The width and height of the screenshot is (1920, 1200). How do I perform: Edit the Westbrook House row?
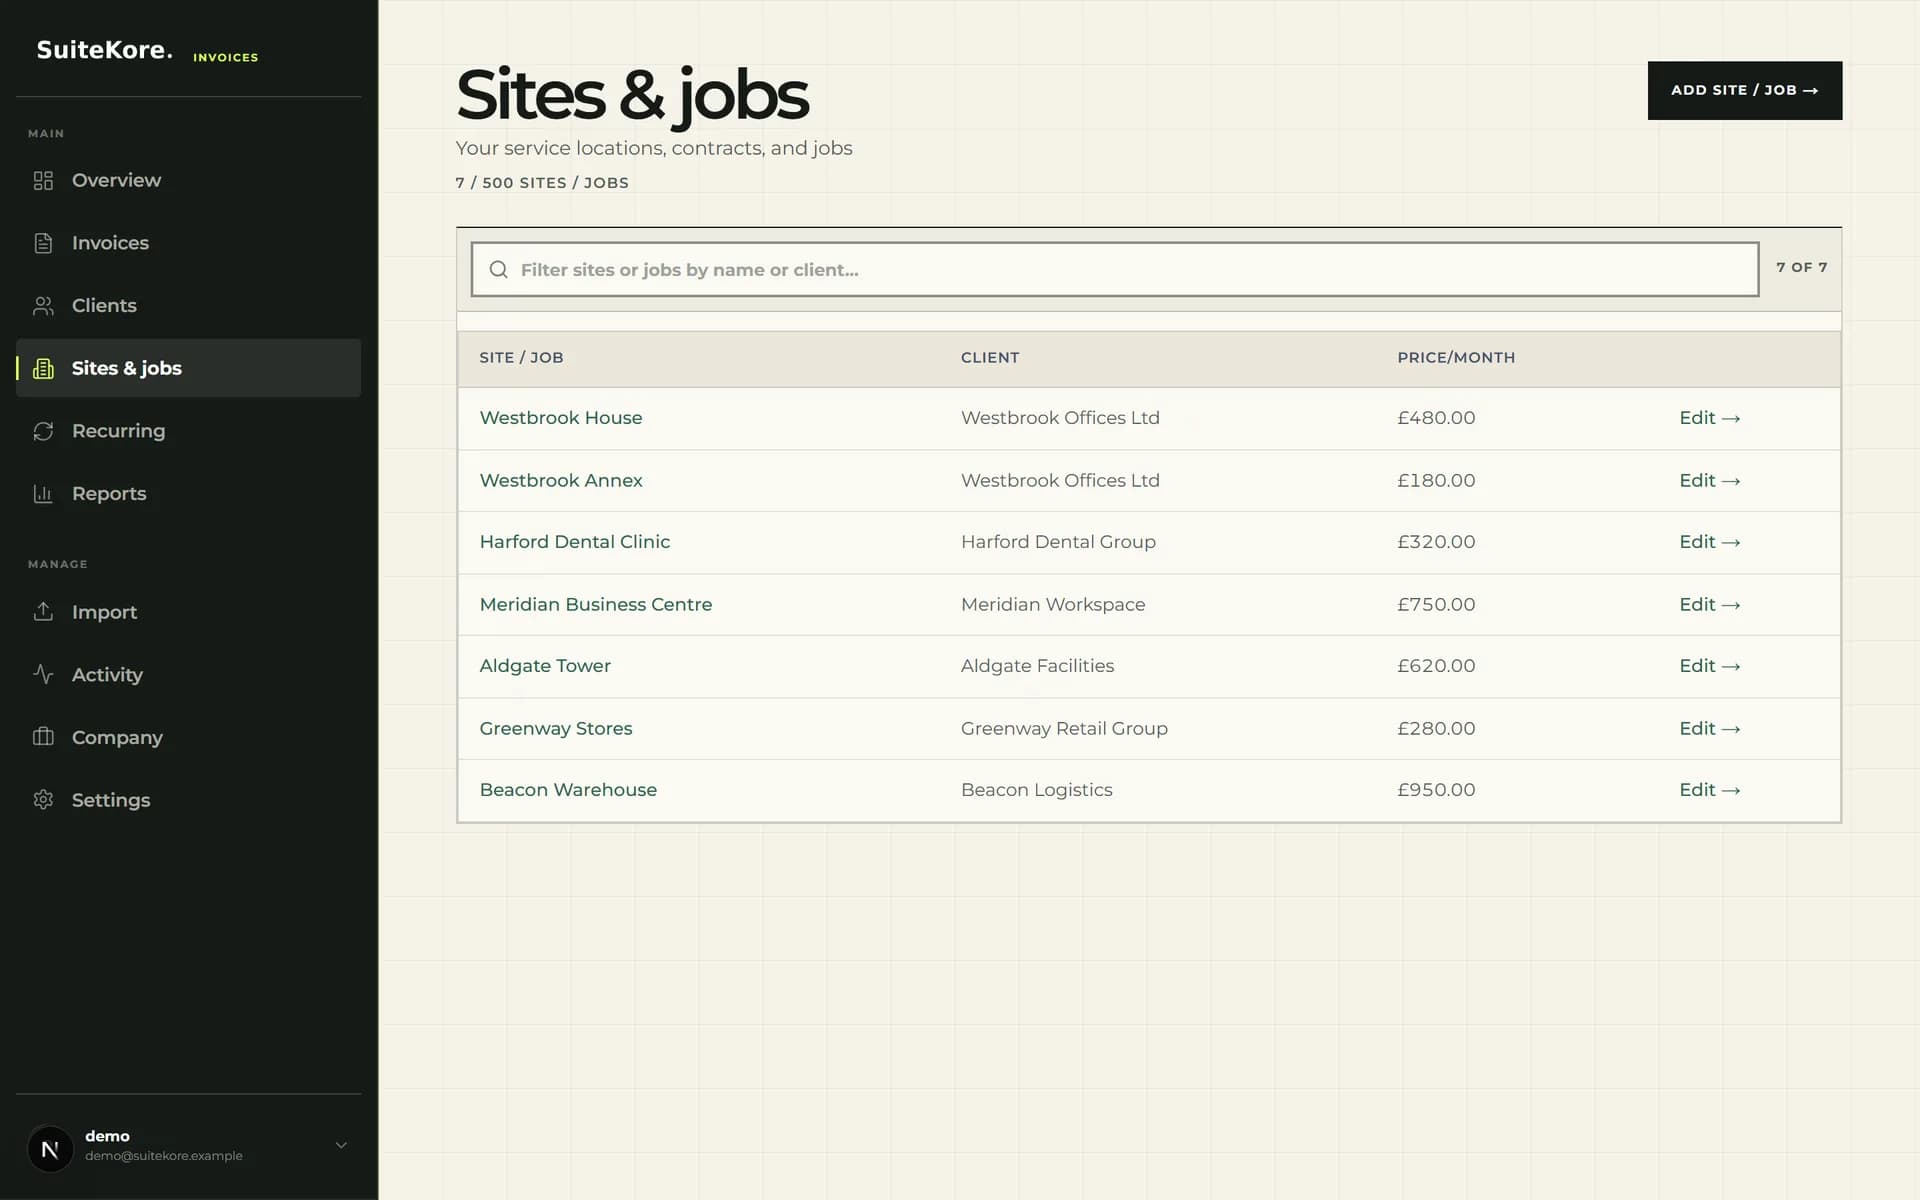(x=1709, y=418)
